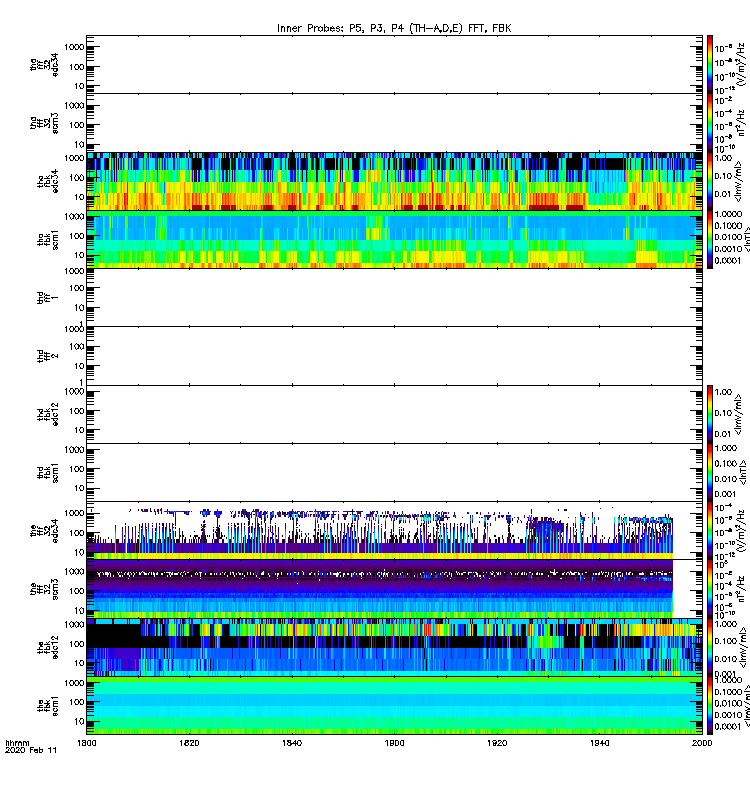Click the tha scm3 nT²/Hz colorbar
The width and height of the screenshot is (750, 800).
[710, 123]
